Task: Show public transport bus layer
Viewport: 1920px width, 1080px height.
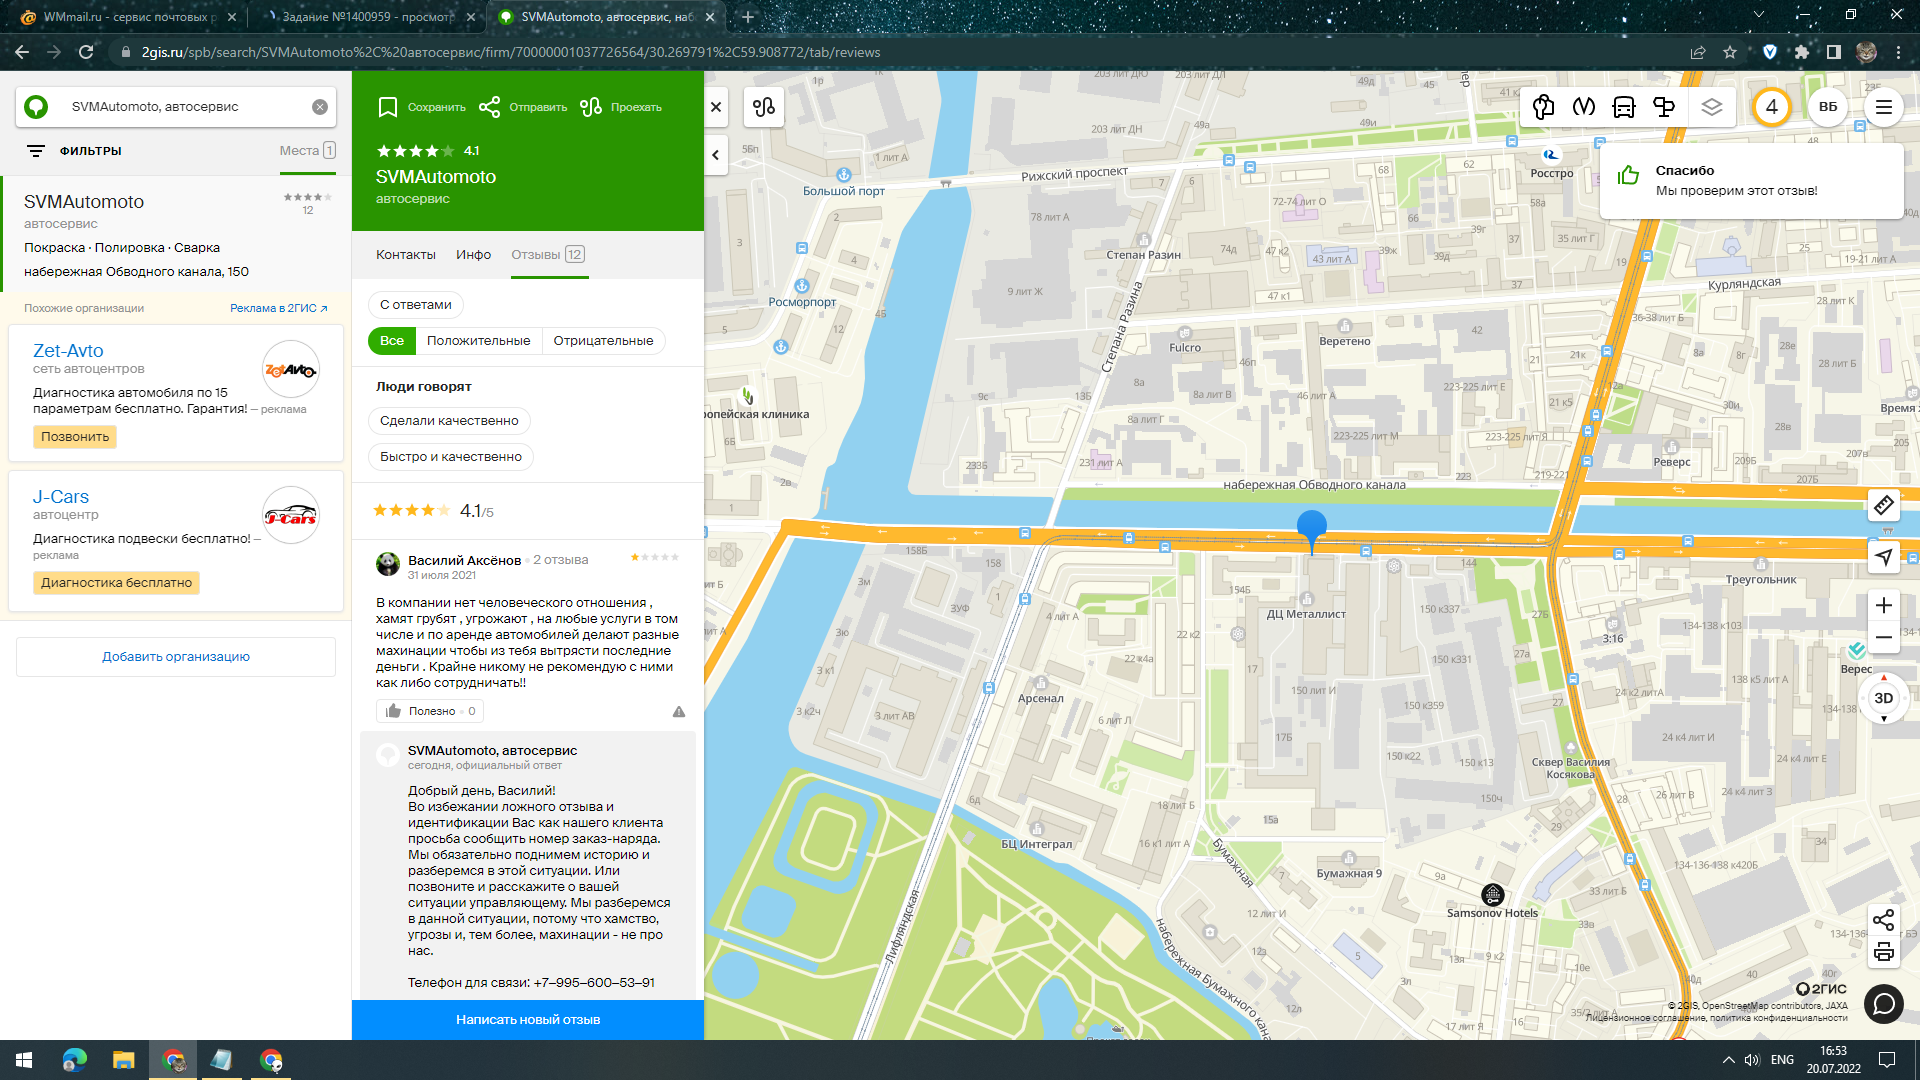Action: point(1624,107)
